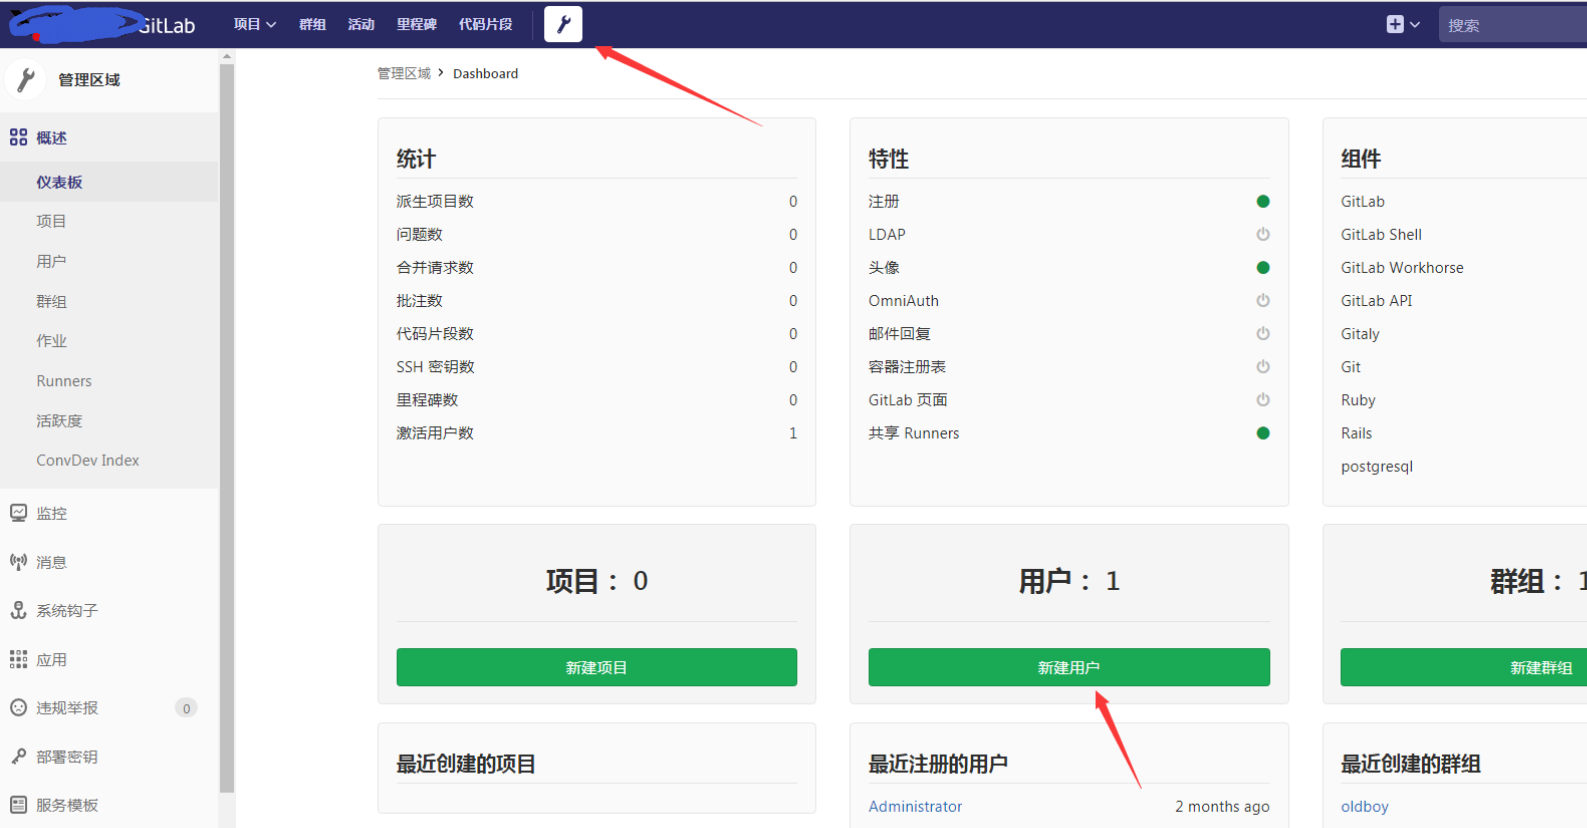Click the 服务模板 template icon

pyautogui.click(x=18, y=804)
